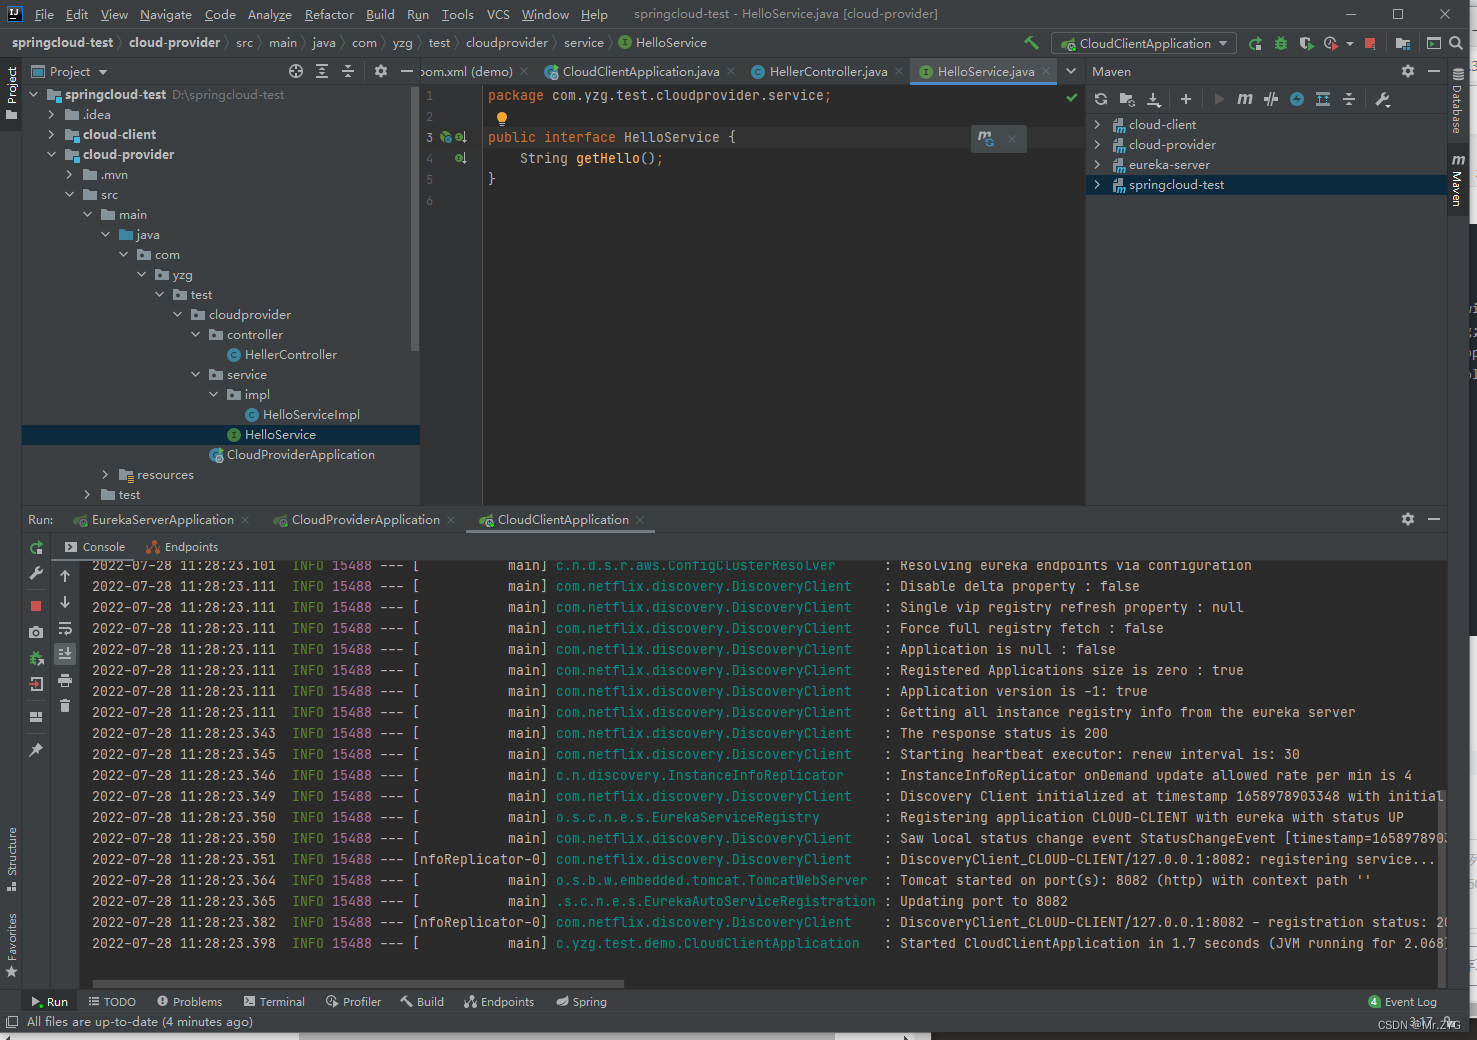Click the Project tree vertical scrollbar
Viewport: 1477px width, 1040px height.
415,218
